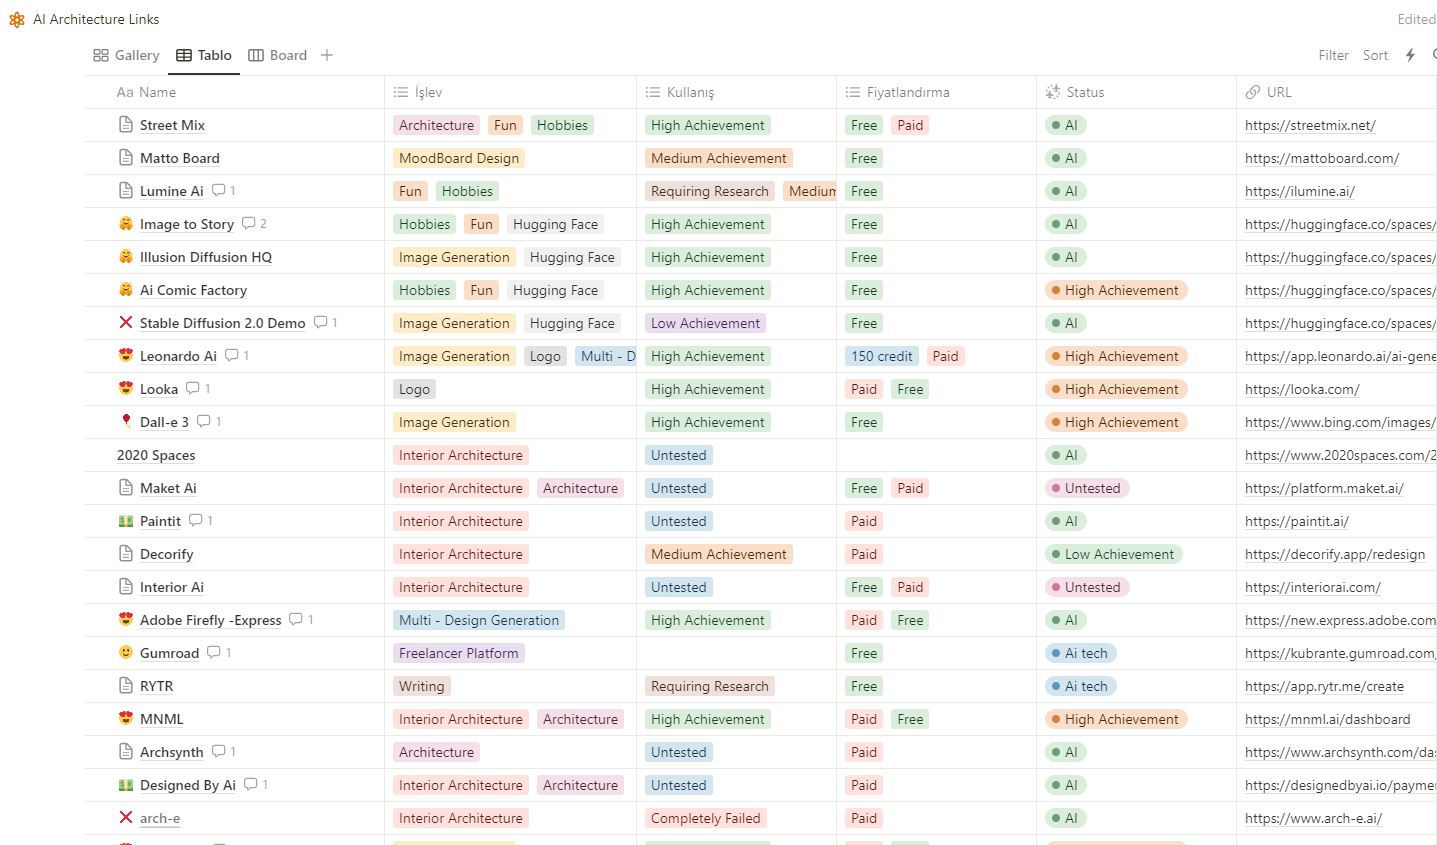Open the Maket Ai page
The height and width of the screenshot is (845, 1437).
coord(168,488)
